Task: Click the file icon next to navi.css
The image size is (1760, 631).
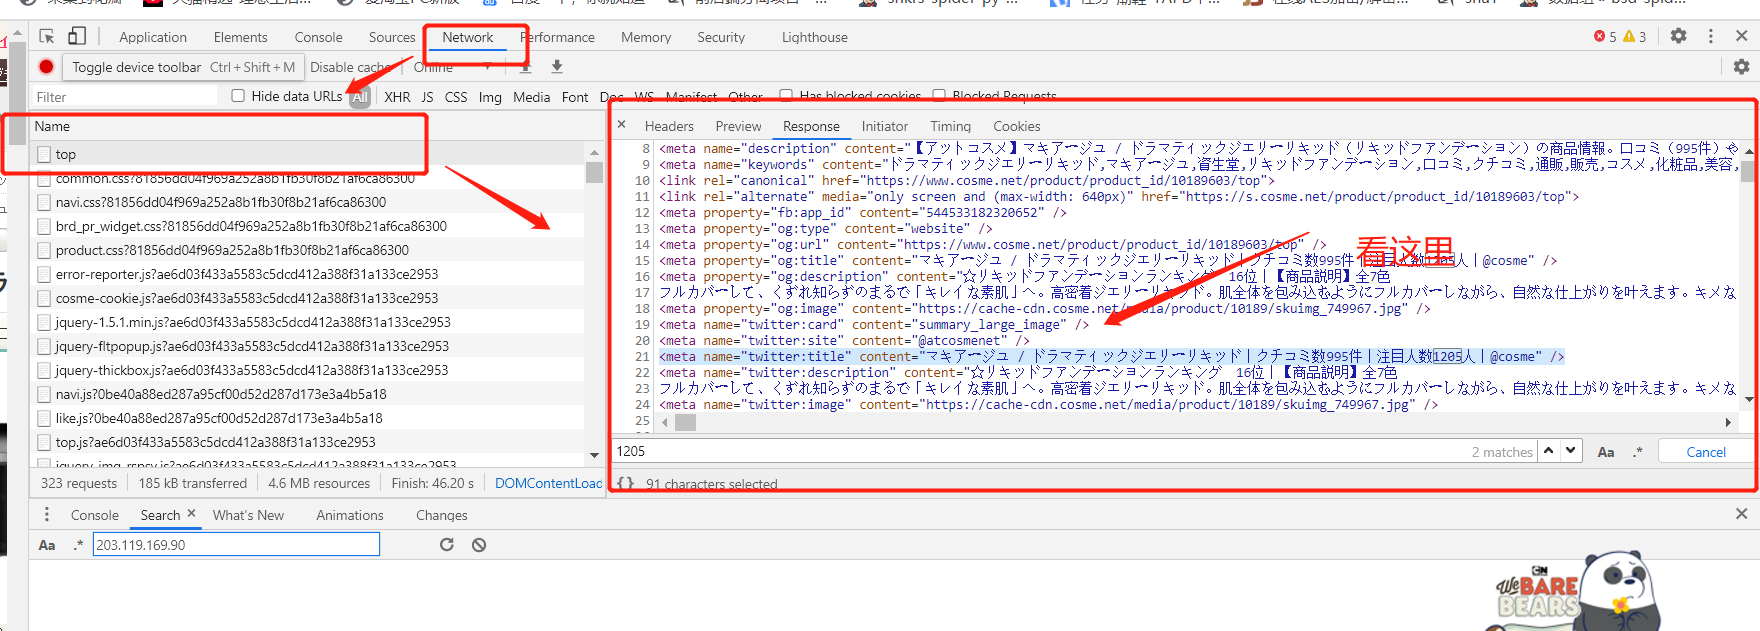Action: point(44,202)
